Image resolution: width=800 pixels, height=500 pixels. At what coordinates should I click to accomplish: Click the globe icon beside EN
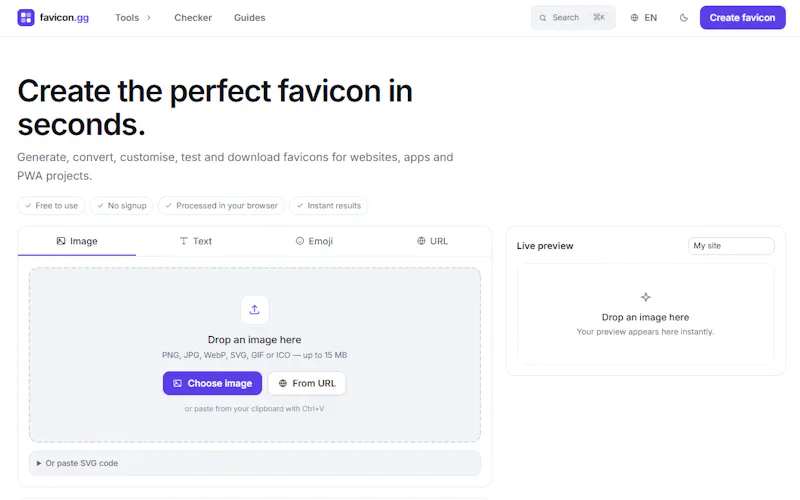click(634, 17)
